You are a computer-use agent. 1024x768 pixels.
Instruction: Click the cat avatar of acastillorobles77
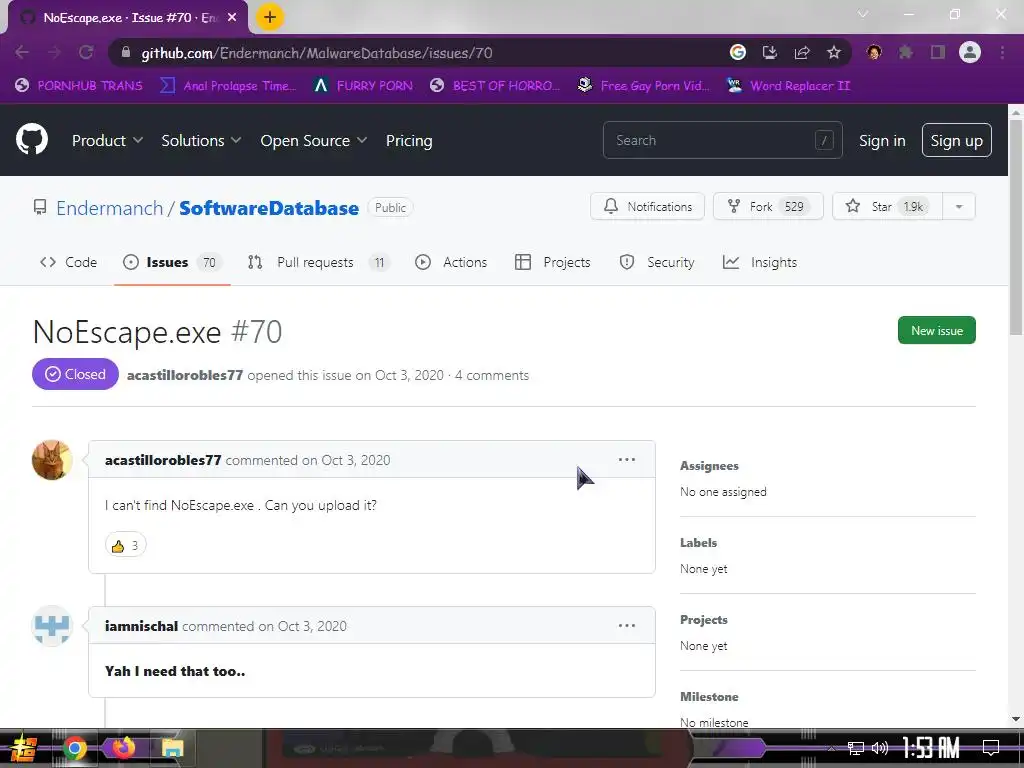pos(52,460)
